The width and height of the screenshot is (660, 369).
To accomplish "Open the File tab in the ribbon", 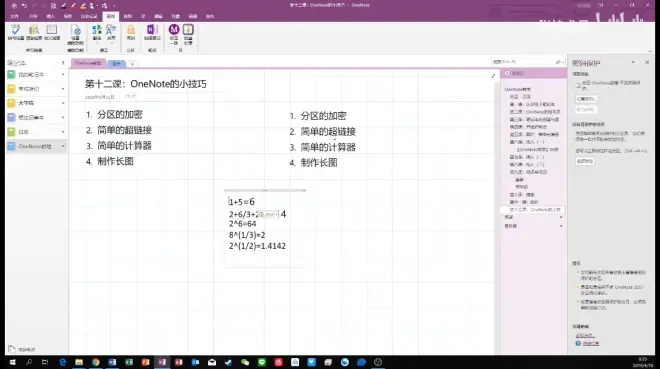I will (x=14, y=16).
